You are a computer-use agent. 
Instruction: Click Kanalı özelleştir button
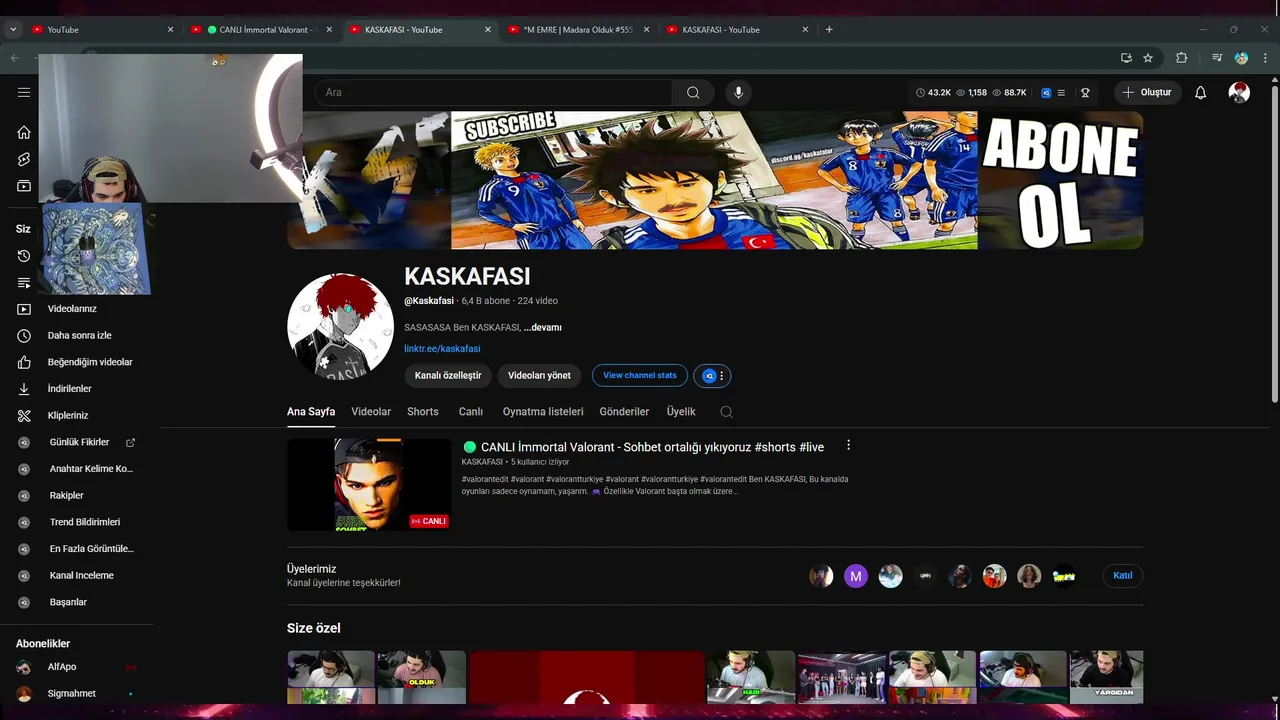point(448,375)
